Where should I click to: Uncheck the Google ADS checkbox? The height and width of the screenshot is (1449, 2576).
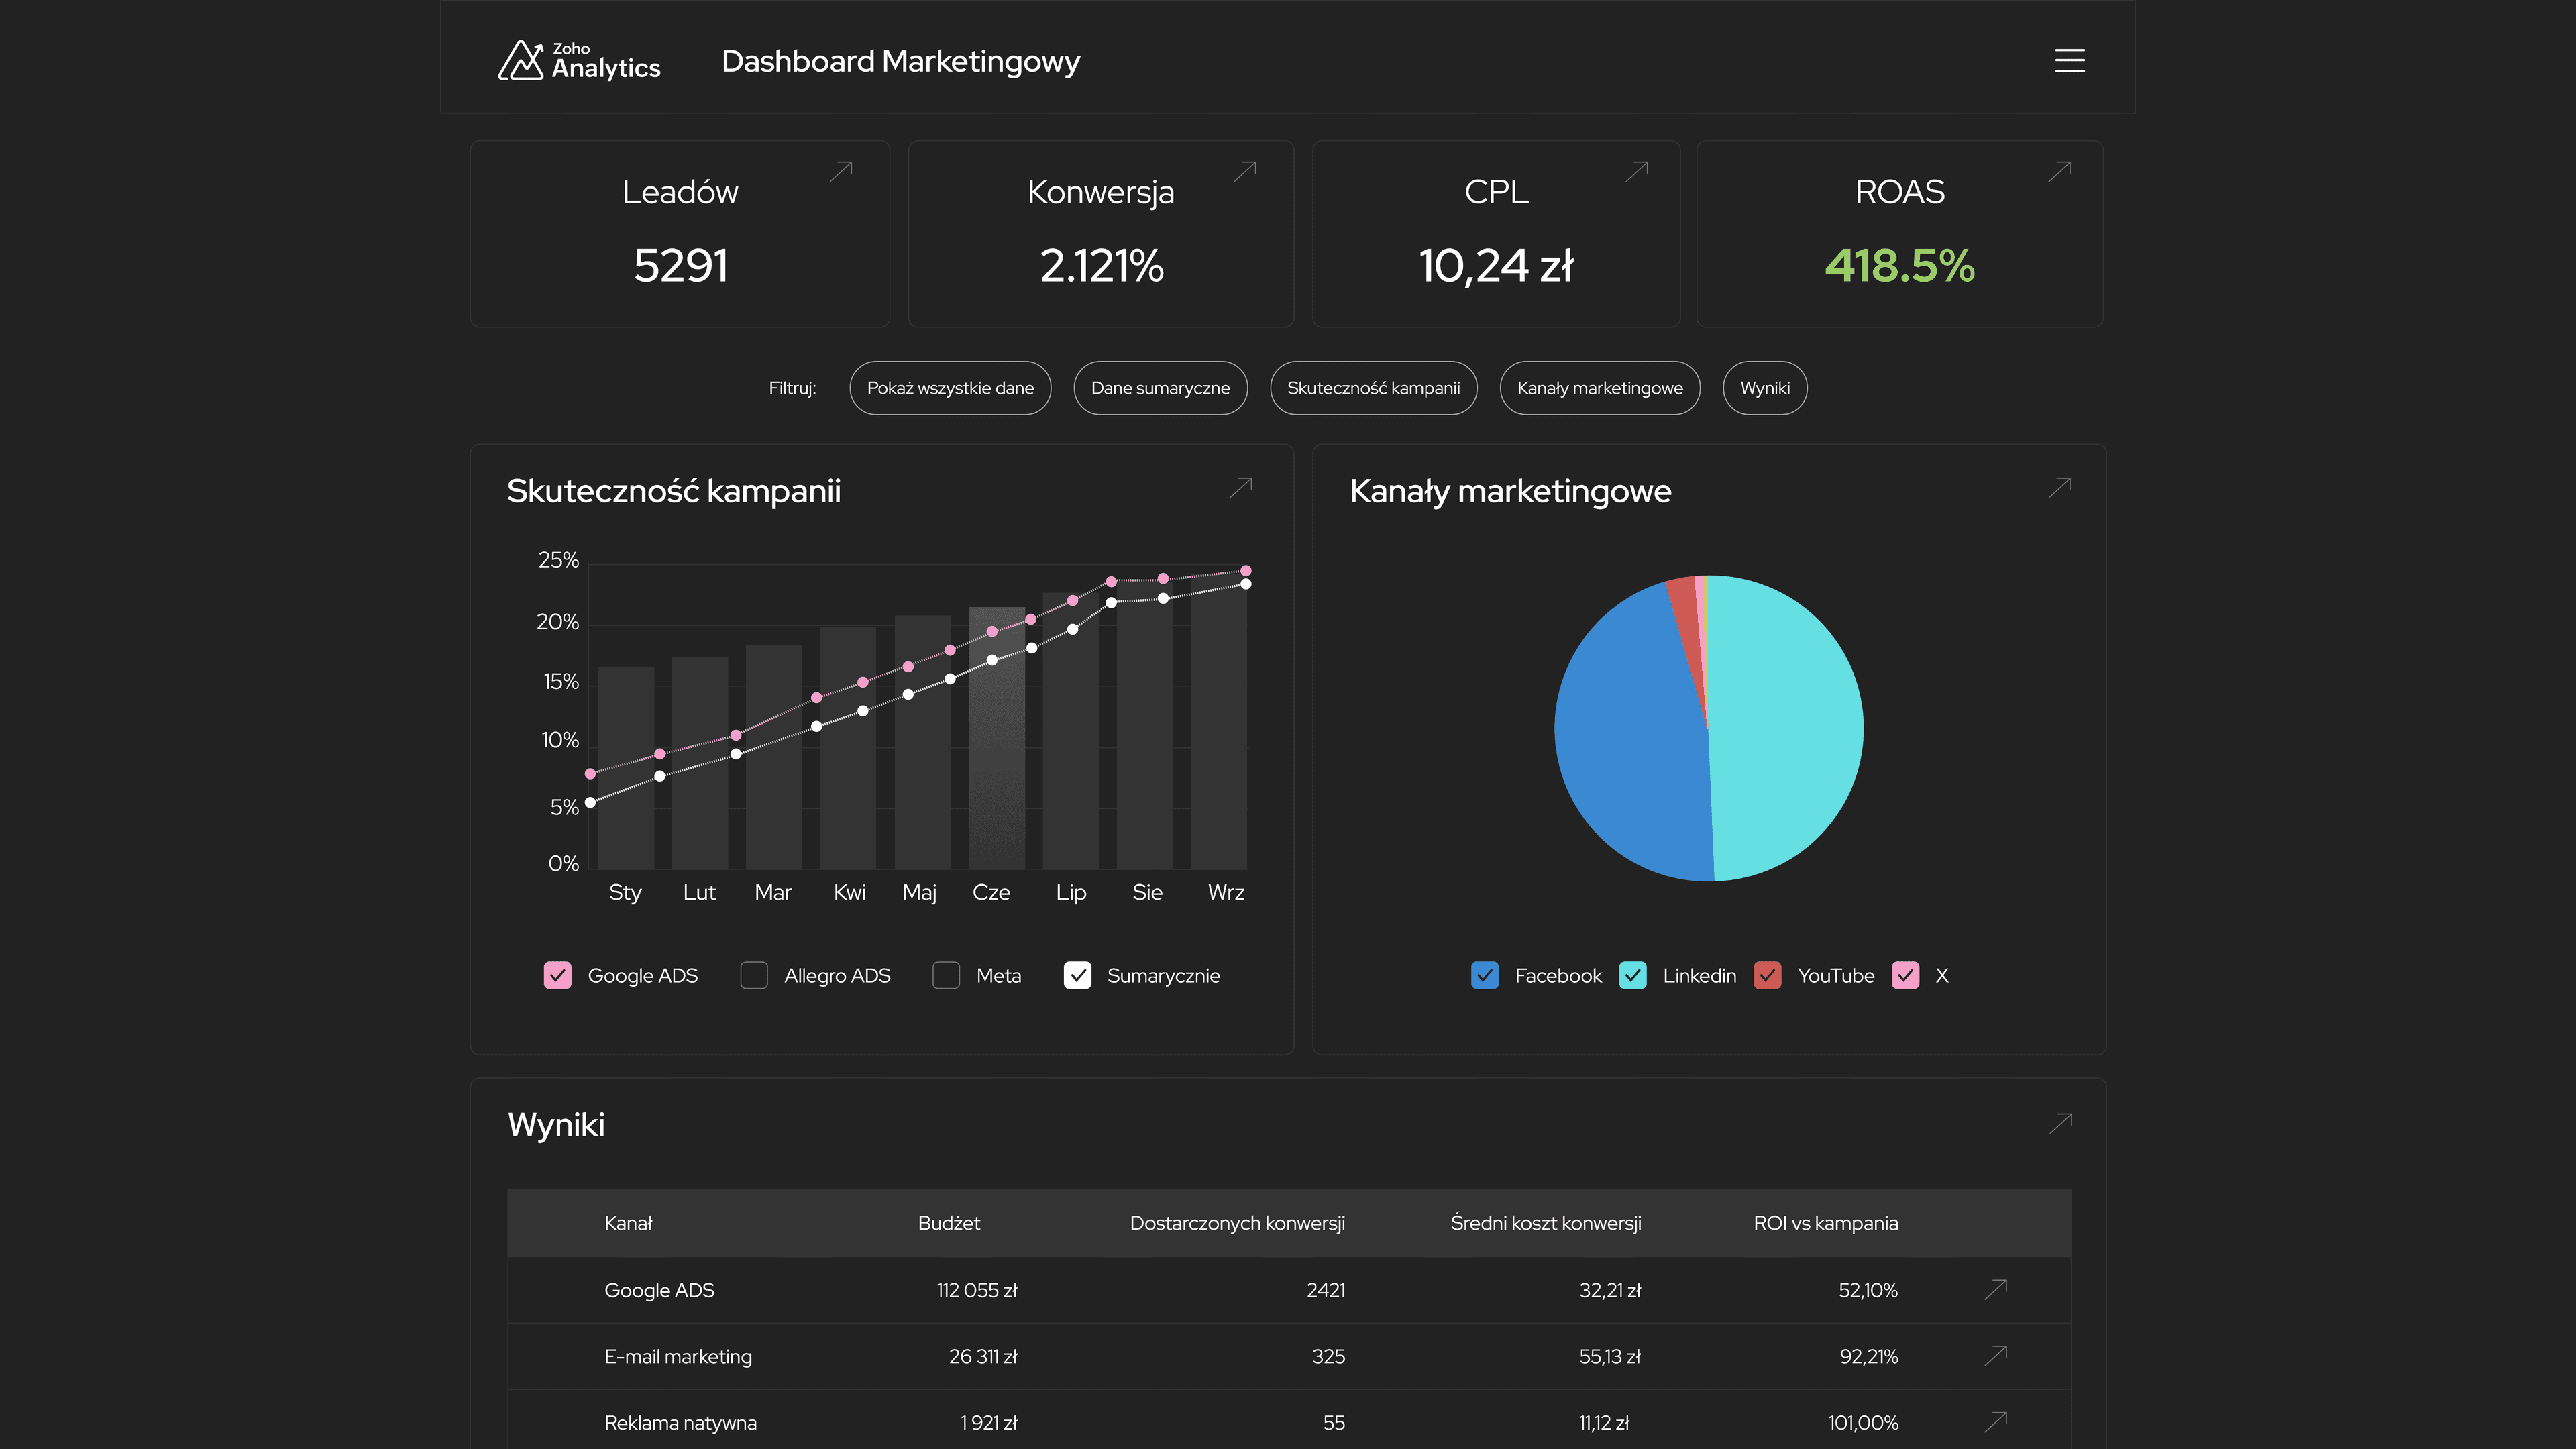click(557, 975)
